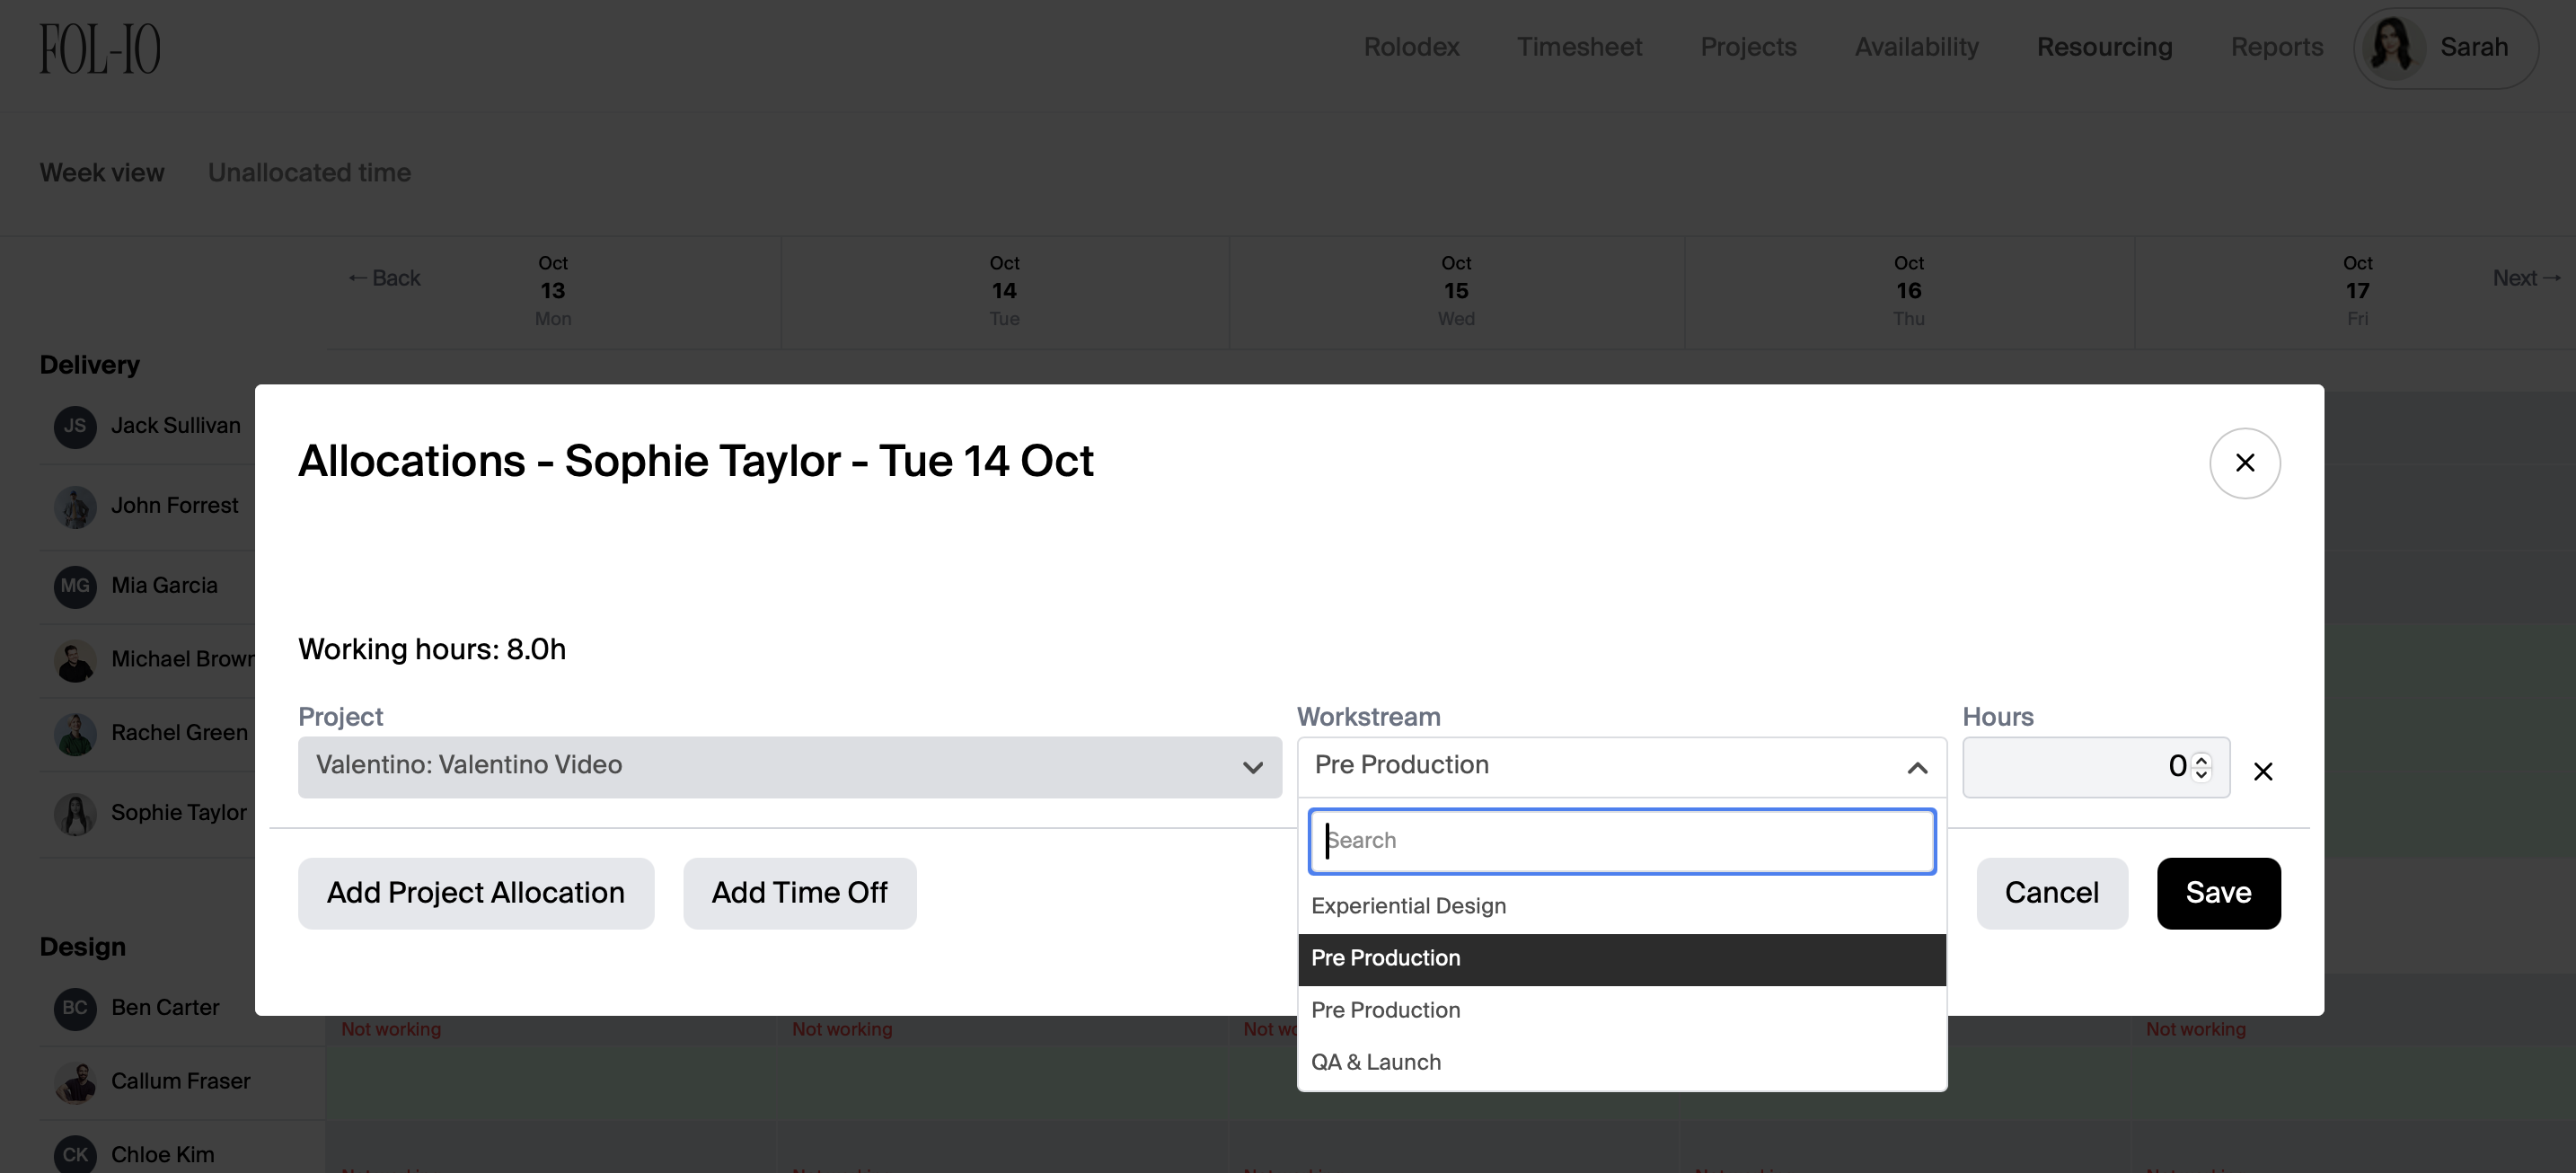This screenshot has height=1173, width=2576.
Task: Click Ben Carter's BC initials avatar
Action: pos(75,1008)
